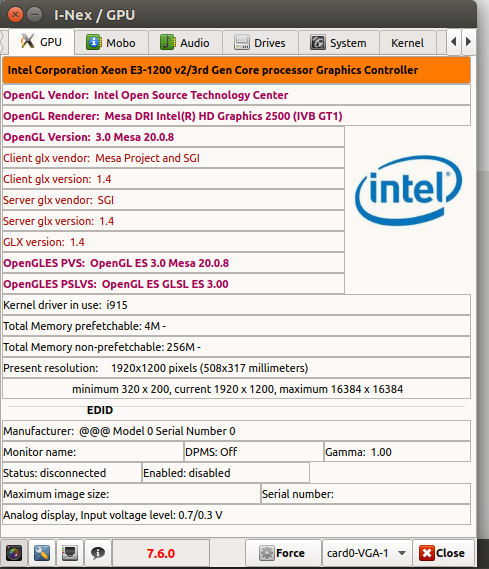Screen dimensions: 489x569
Task: Click the GPU tab icon
Action: 28,41
